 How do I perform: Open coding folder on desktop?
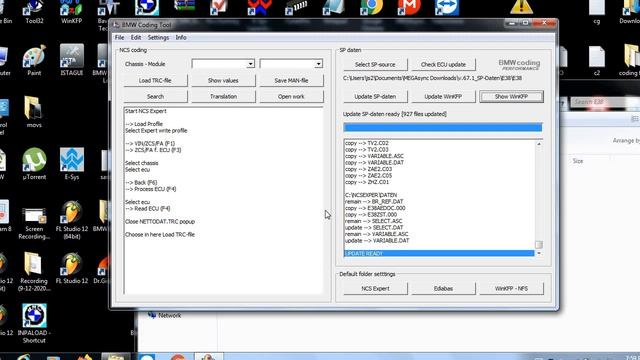(x=631, y=60)
